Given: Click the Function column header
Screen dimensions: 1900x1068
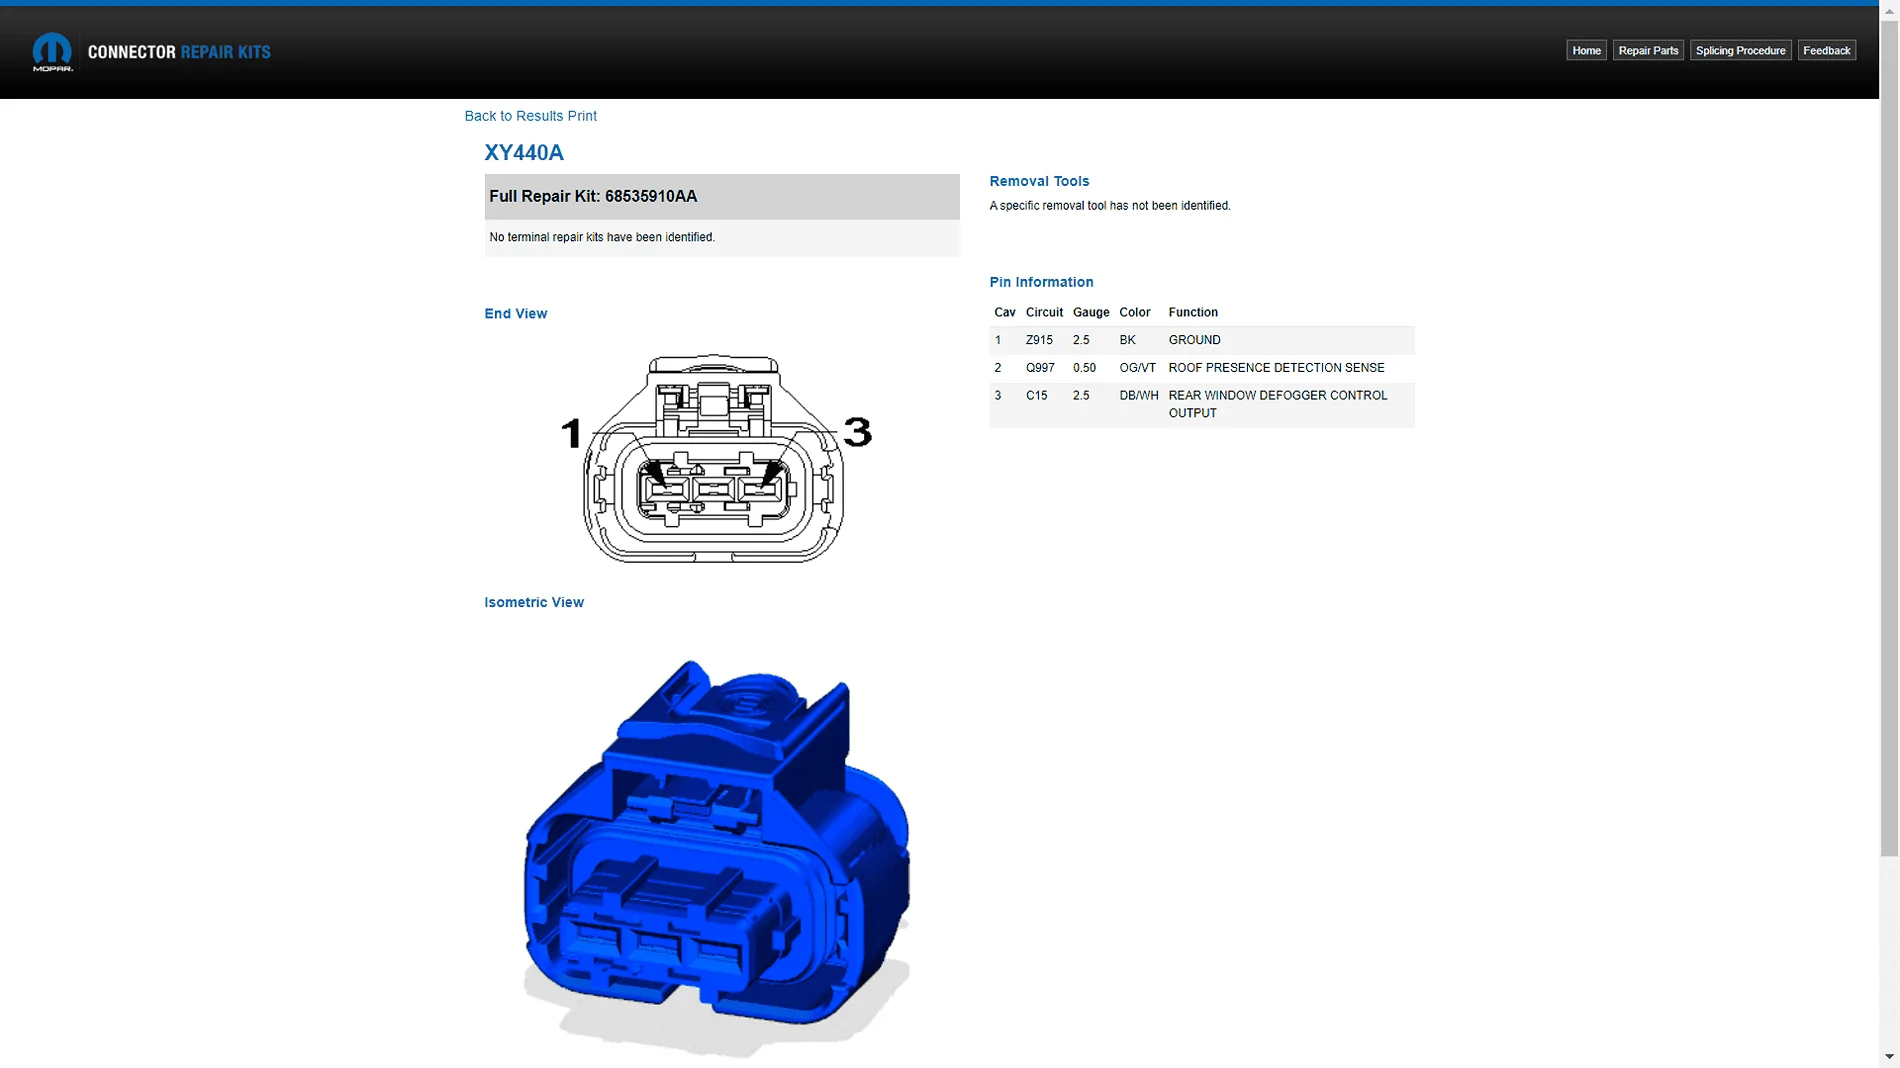Looking at the screenshot, I should pyautogui.click(x=1193, y=313).
